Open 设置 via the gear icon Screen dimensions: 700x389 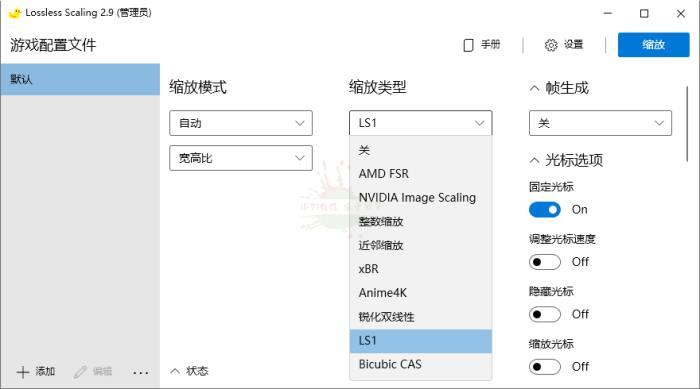tap(551, 45)
